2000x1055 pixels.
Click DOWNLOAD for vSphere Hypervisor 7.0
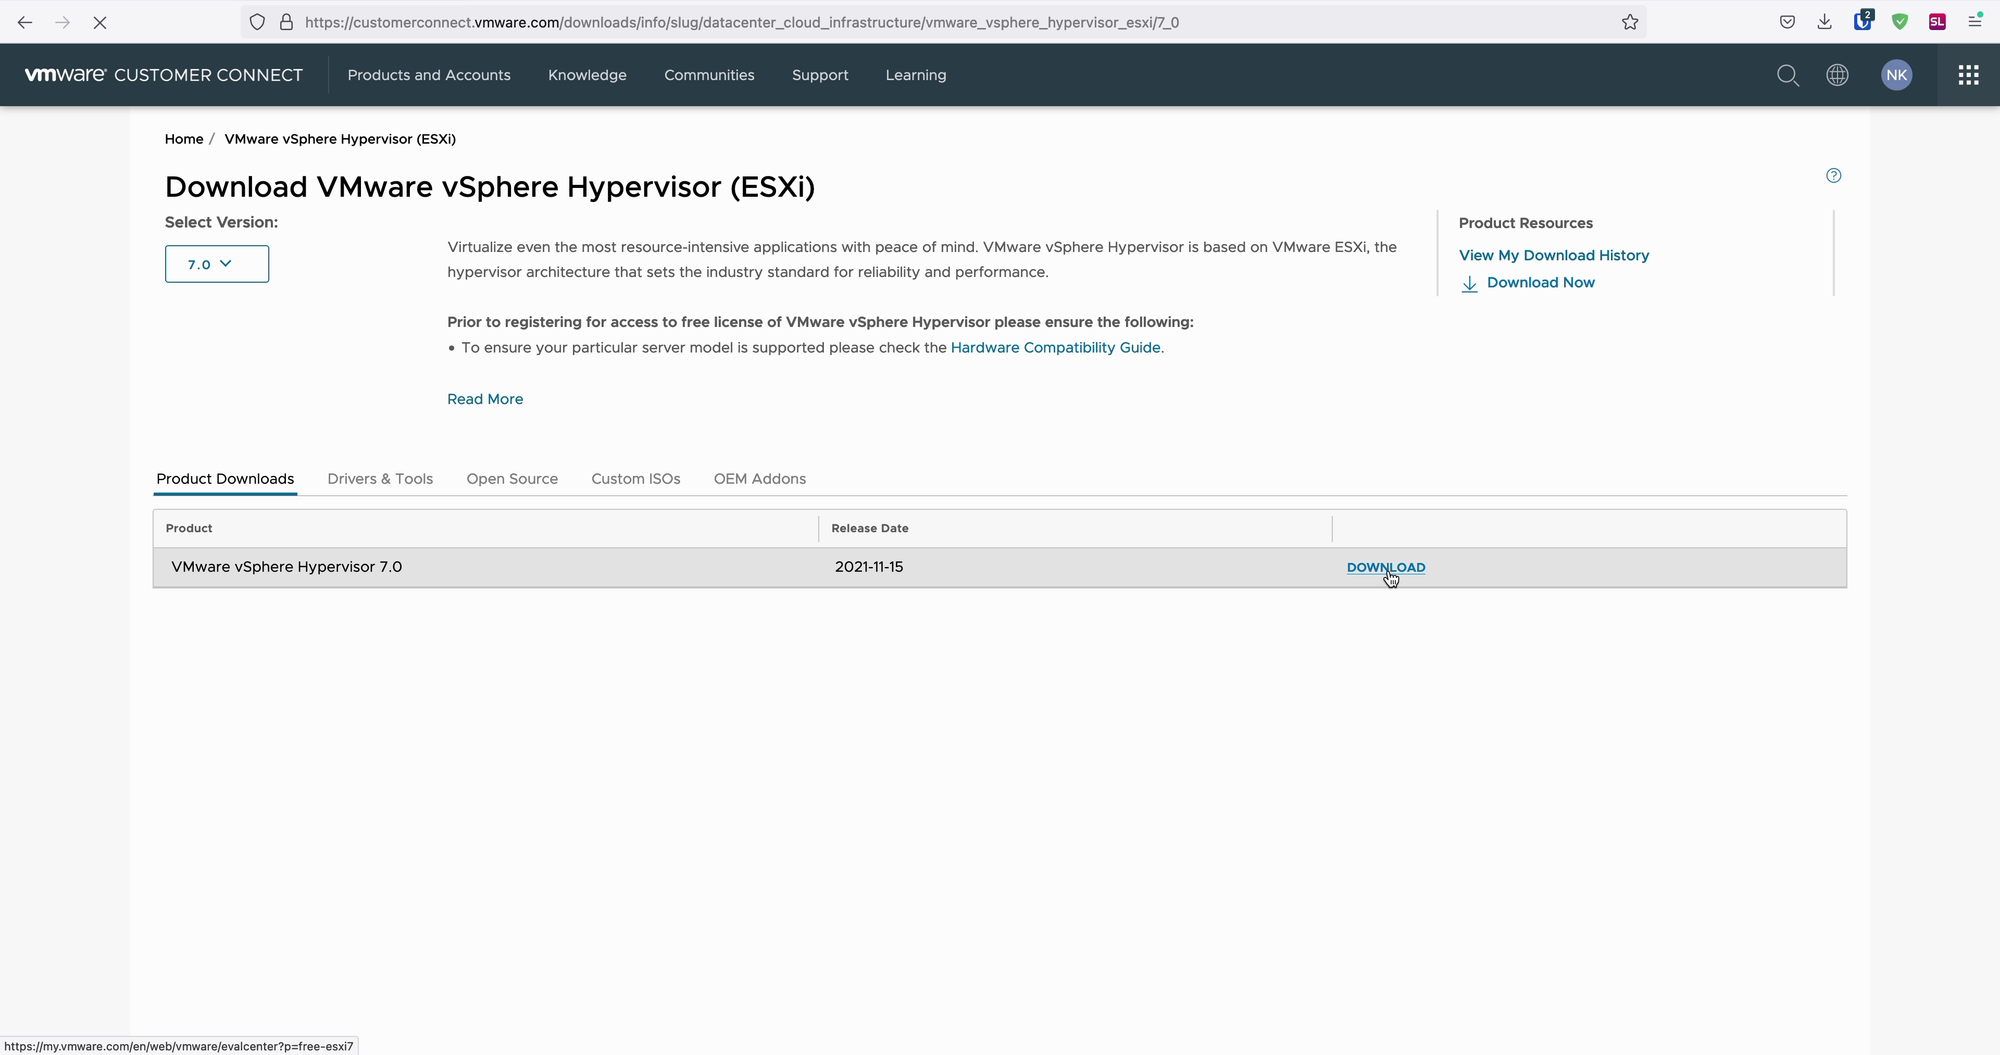pyautogui.click(x=1386, y=567)
